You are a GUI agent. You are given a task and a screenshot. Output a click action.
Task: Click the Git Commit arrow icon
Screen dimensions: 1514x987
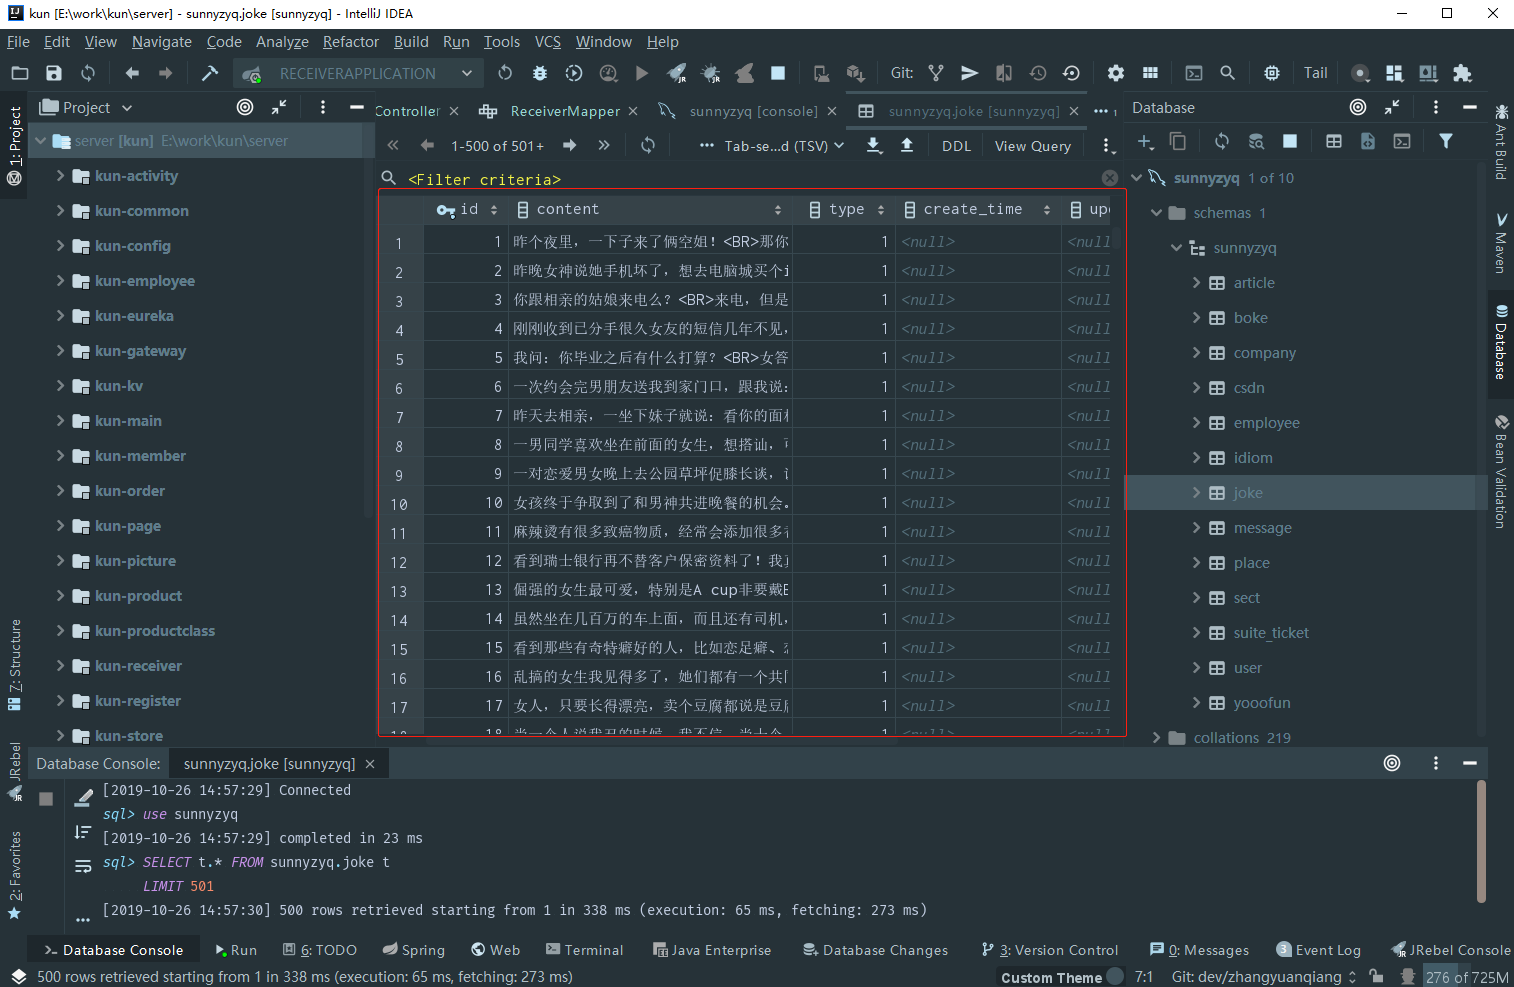pos(969,73)
